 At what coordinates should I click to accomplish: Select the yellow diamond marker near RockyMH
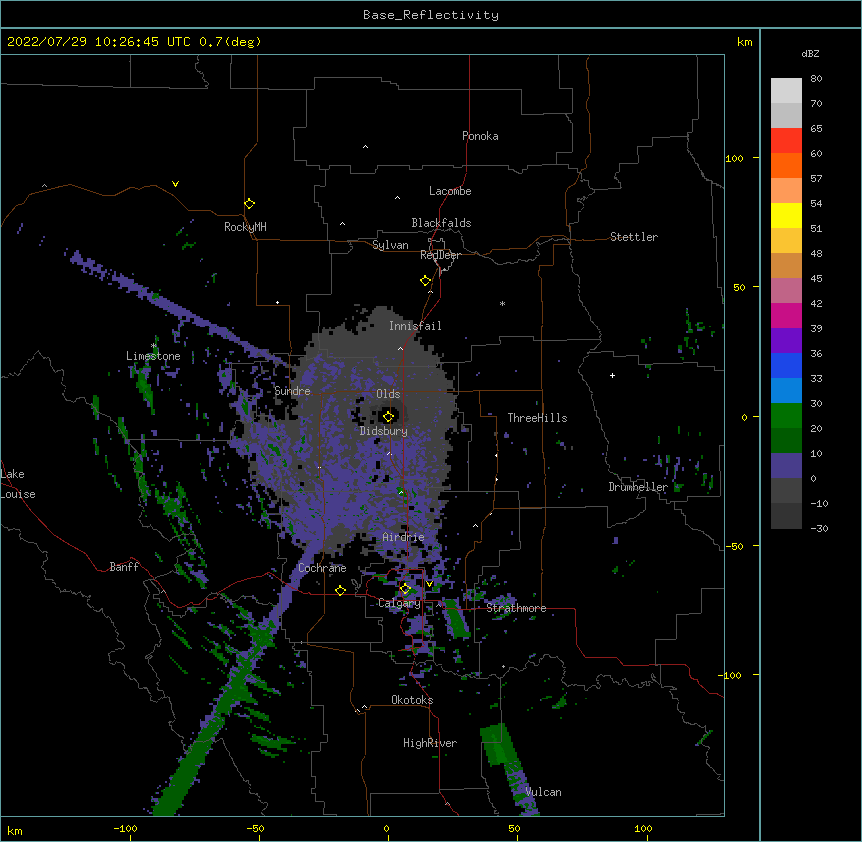(x=250, y=204)
